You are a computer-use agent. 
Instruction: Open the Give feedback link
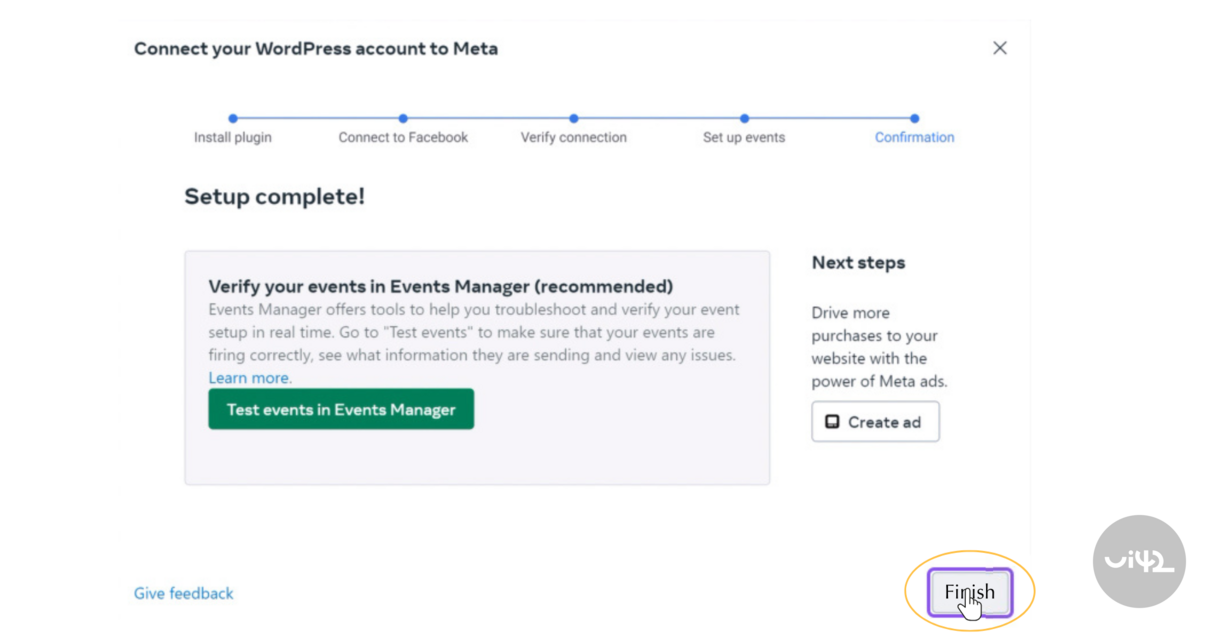(x=184, y=593)
